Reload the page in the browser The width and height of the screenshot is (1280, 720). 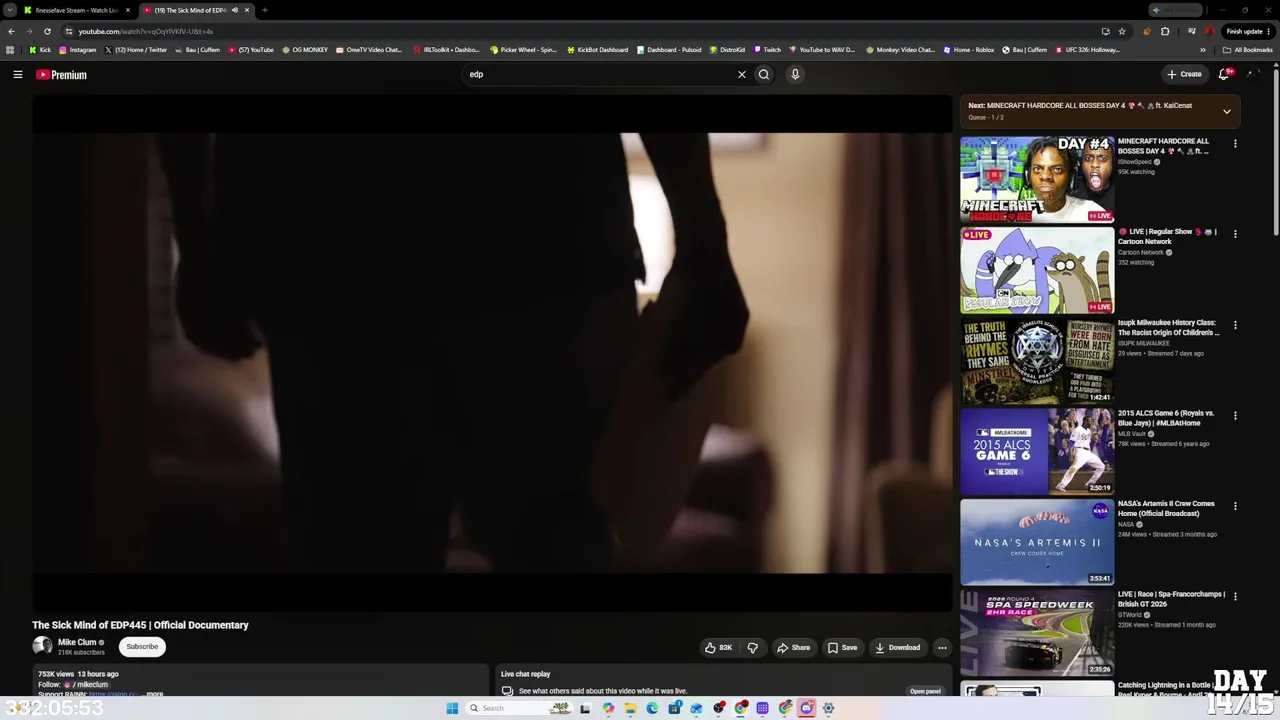47,31
